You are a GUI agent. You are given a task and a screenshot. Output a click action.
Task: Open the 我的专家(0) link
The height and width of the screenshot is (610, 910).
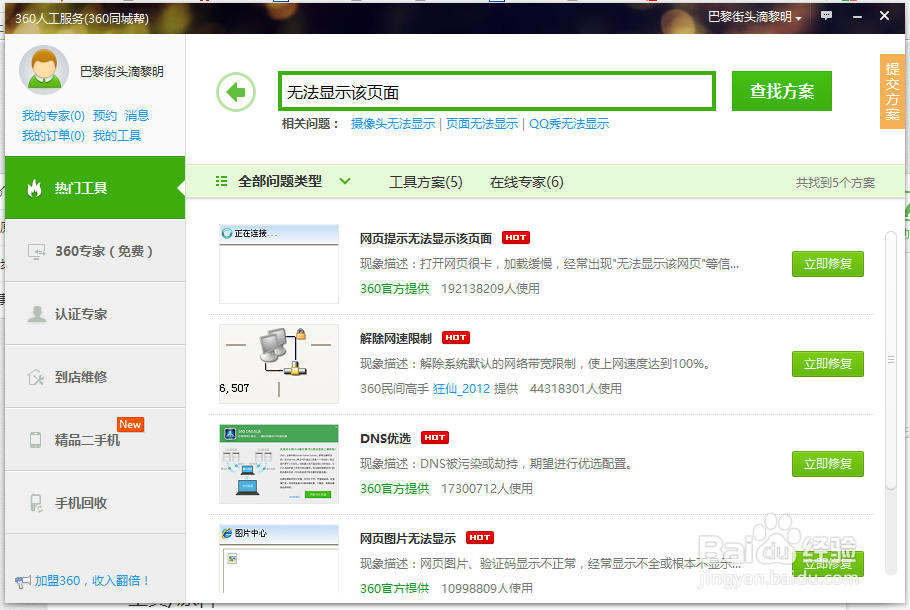tap(53, 115)
